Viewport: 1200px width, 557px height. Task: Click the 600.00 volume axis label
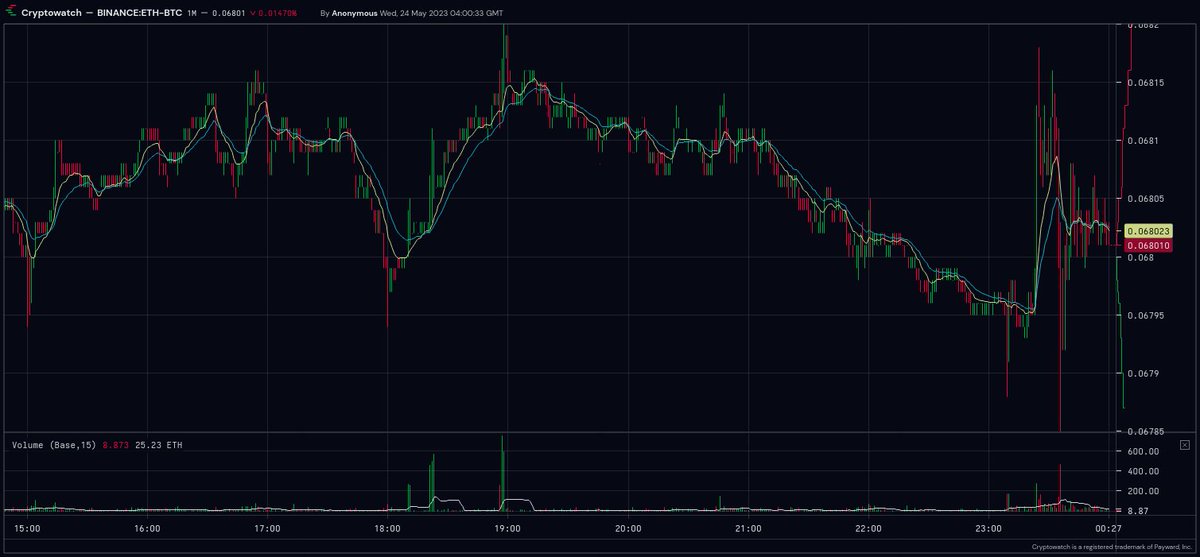point(1145,452)
